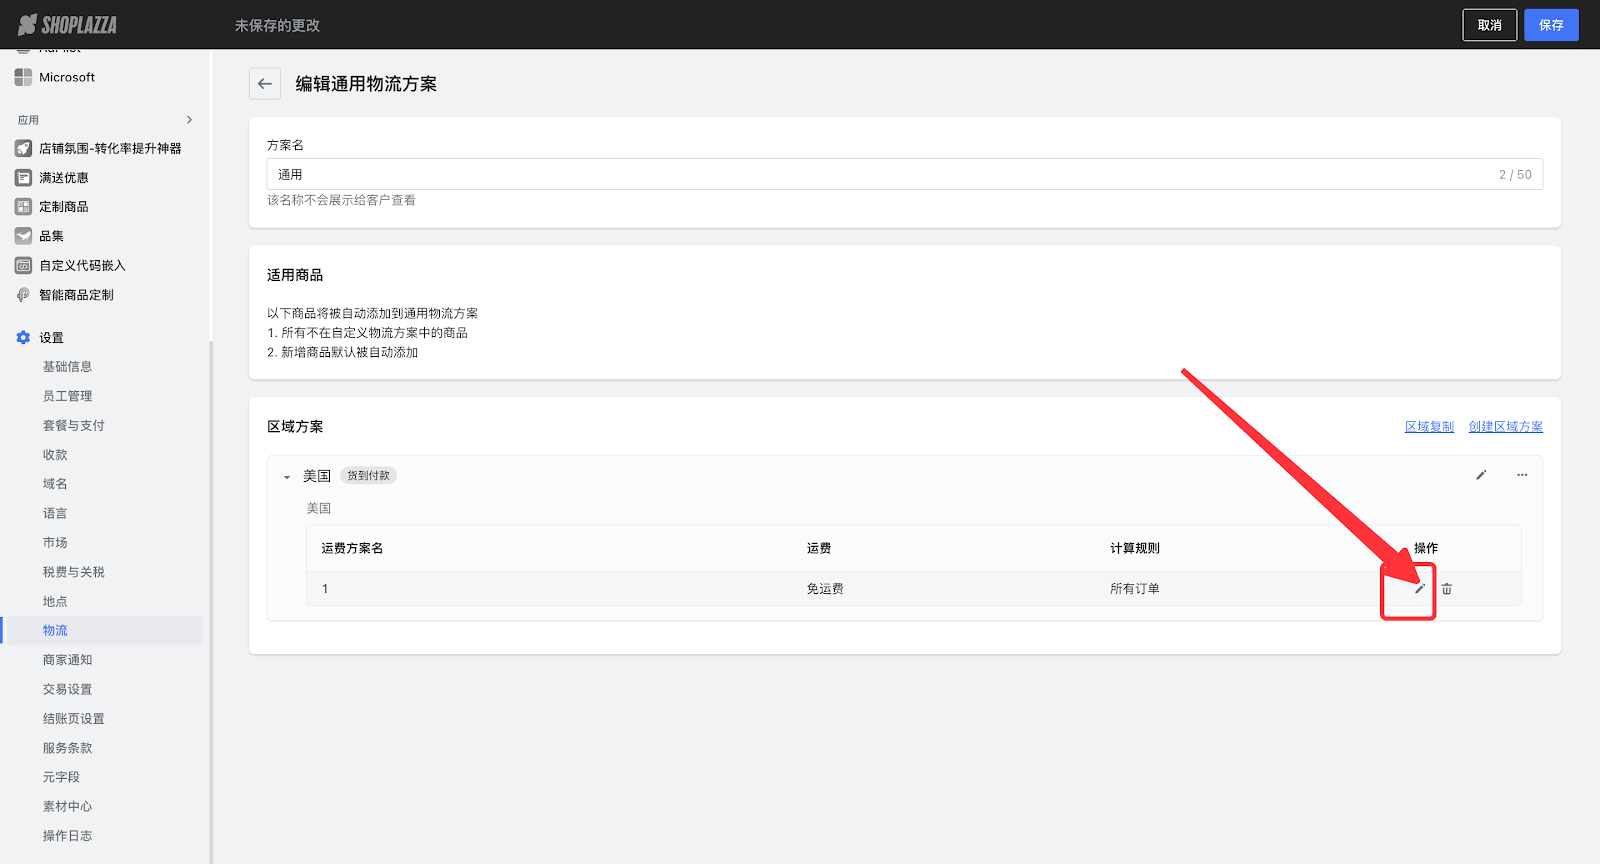
Task: Click the 方案名 input field
Action: coord(880,174)
